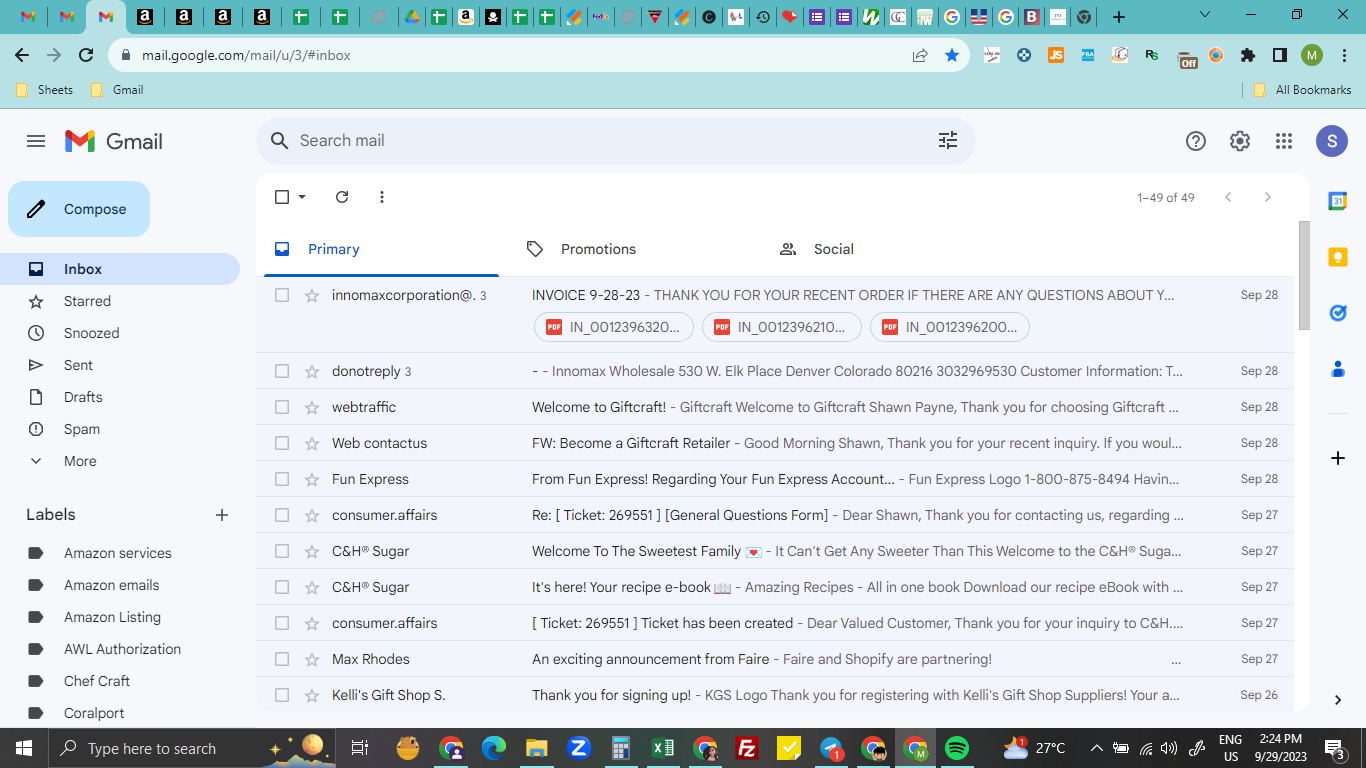
Task: Star the webtraffic Giftcraft welcome email
Action: point(312,407)
